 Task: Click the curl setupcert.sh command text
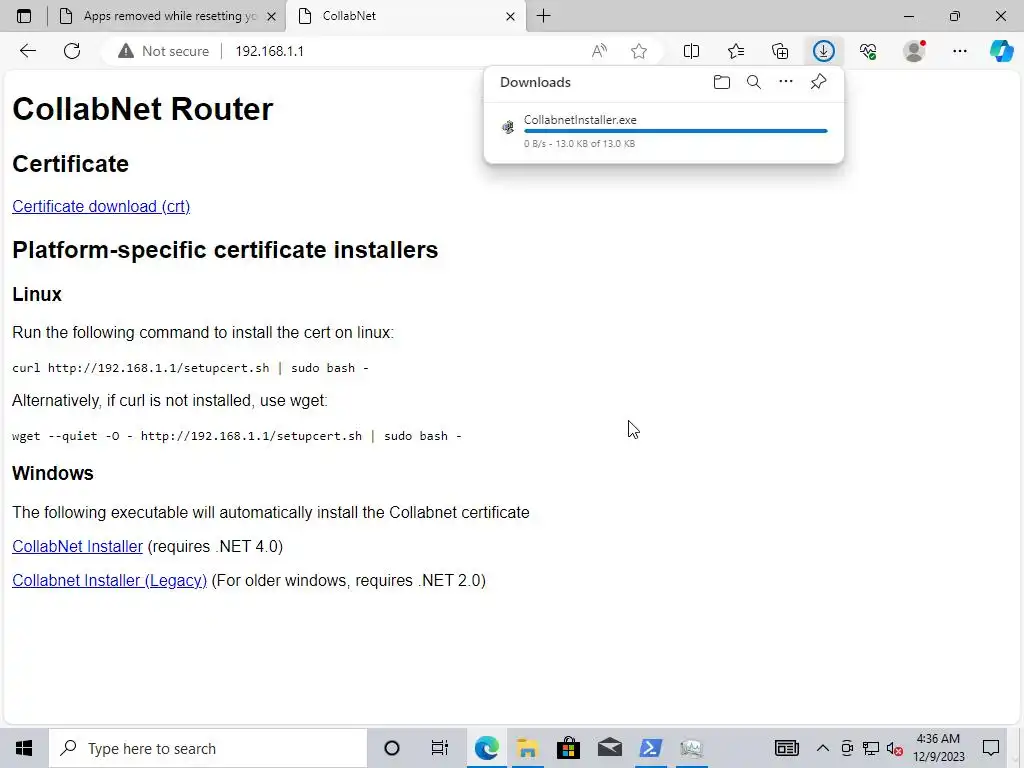190,368
